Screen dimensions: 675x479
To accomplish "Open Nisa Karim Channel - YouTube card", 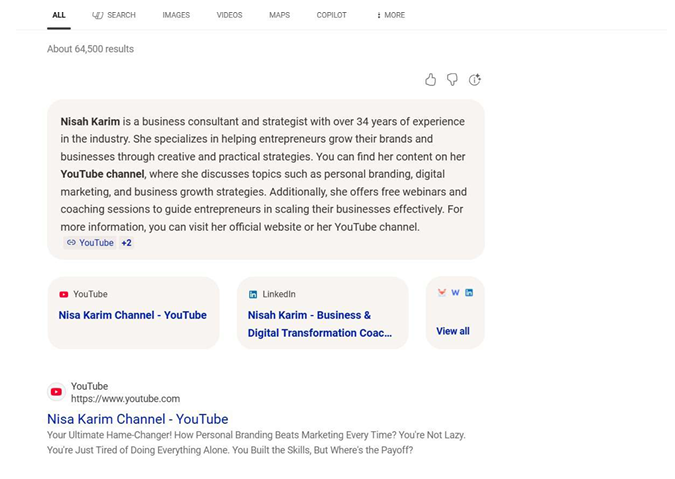I will [133, 313].
